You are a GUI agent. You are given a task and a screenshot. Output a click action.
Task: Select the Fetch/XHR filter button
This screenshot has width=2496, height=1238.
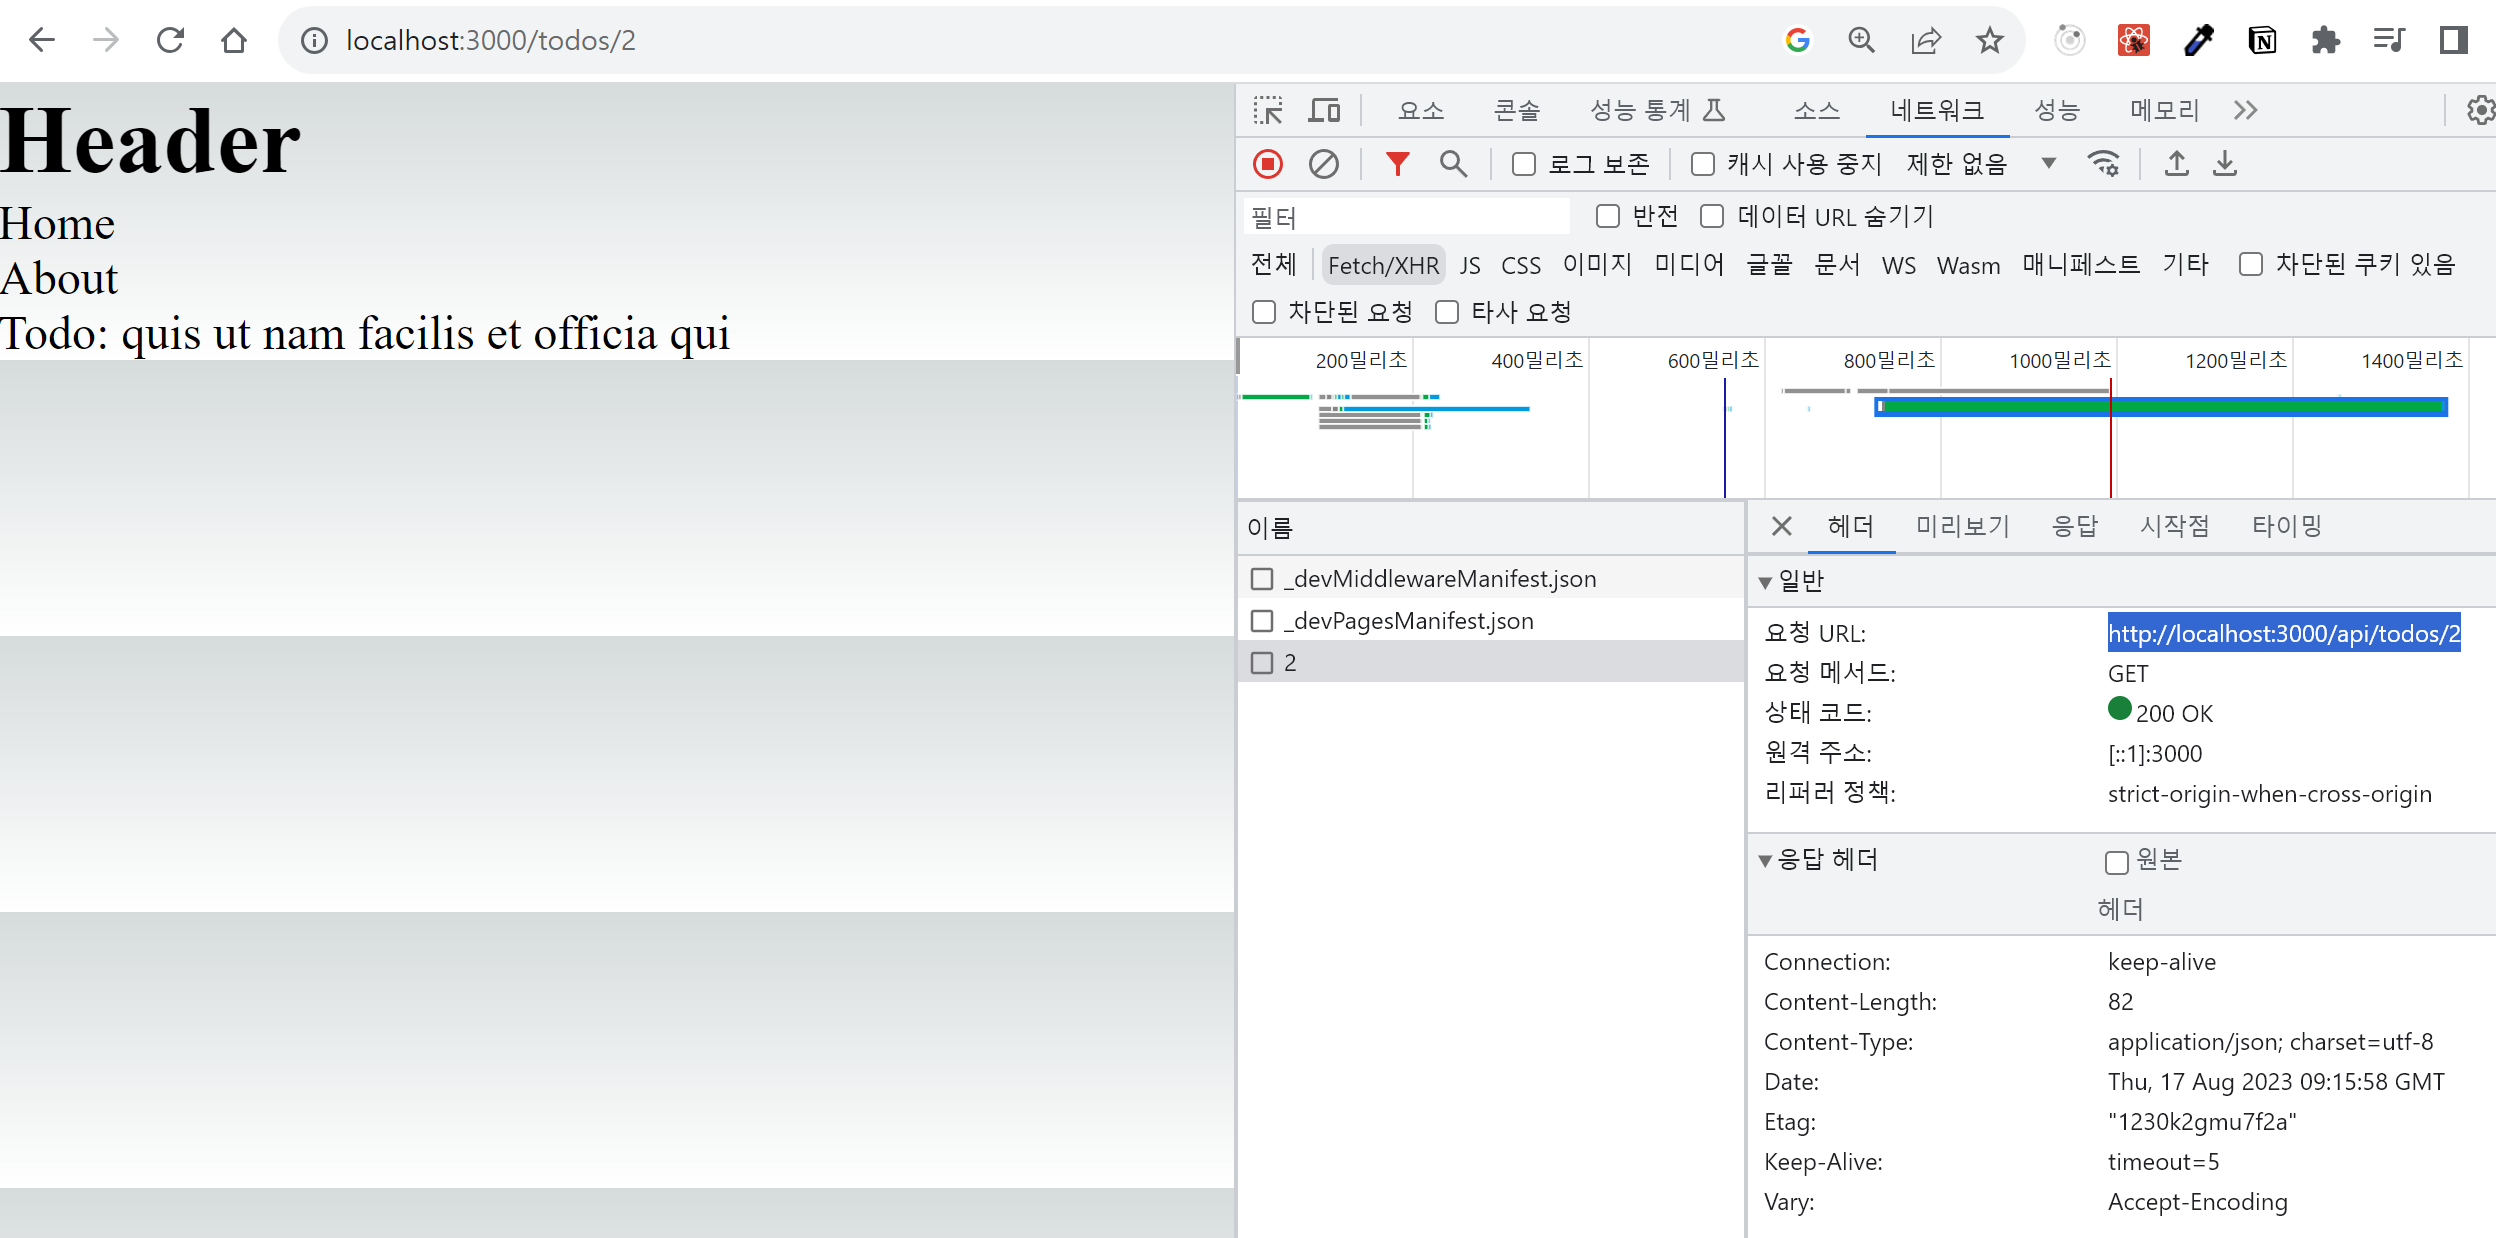click(x=1383, y=265)
